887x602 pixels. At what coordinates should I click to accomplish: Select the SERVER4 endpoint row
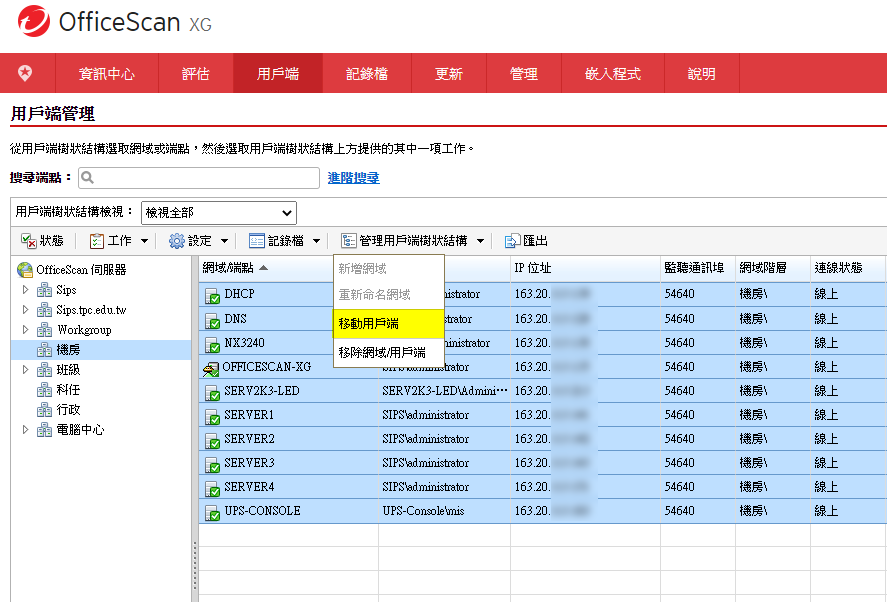click(x=543, y=487)
